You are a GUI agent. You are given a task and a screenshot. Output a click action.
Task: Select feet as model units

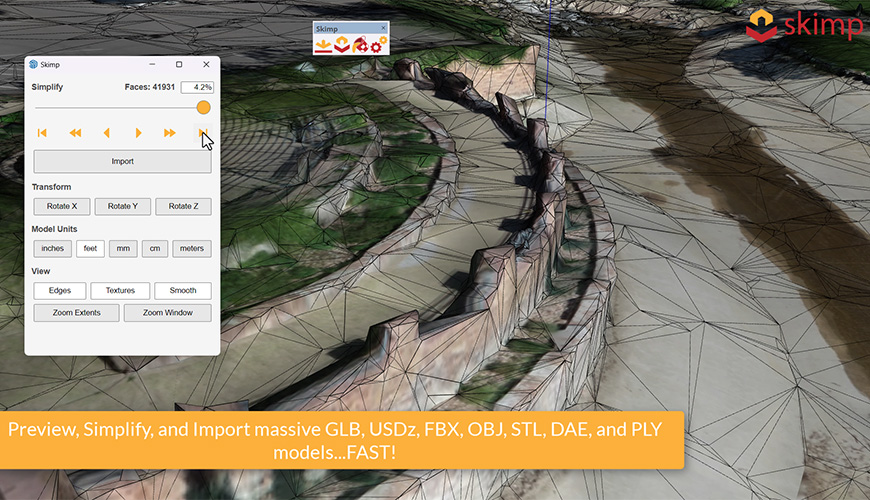[90, 248]
